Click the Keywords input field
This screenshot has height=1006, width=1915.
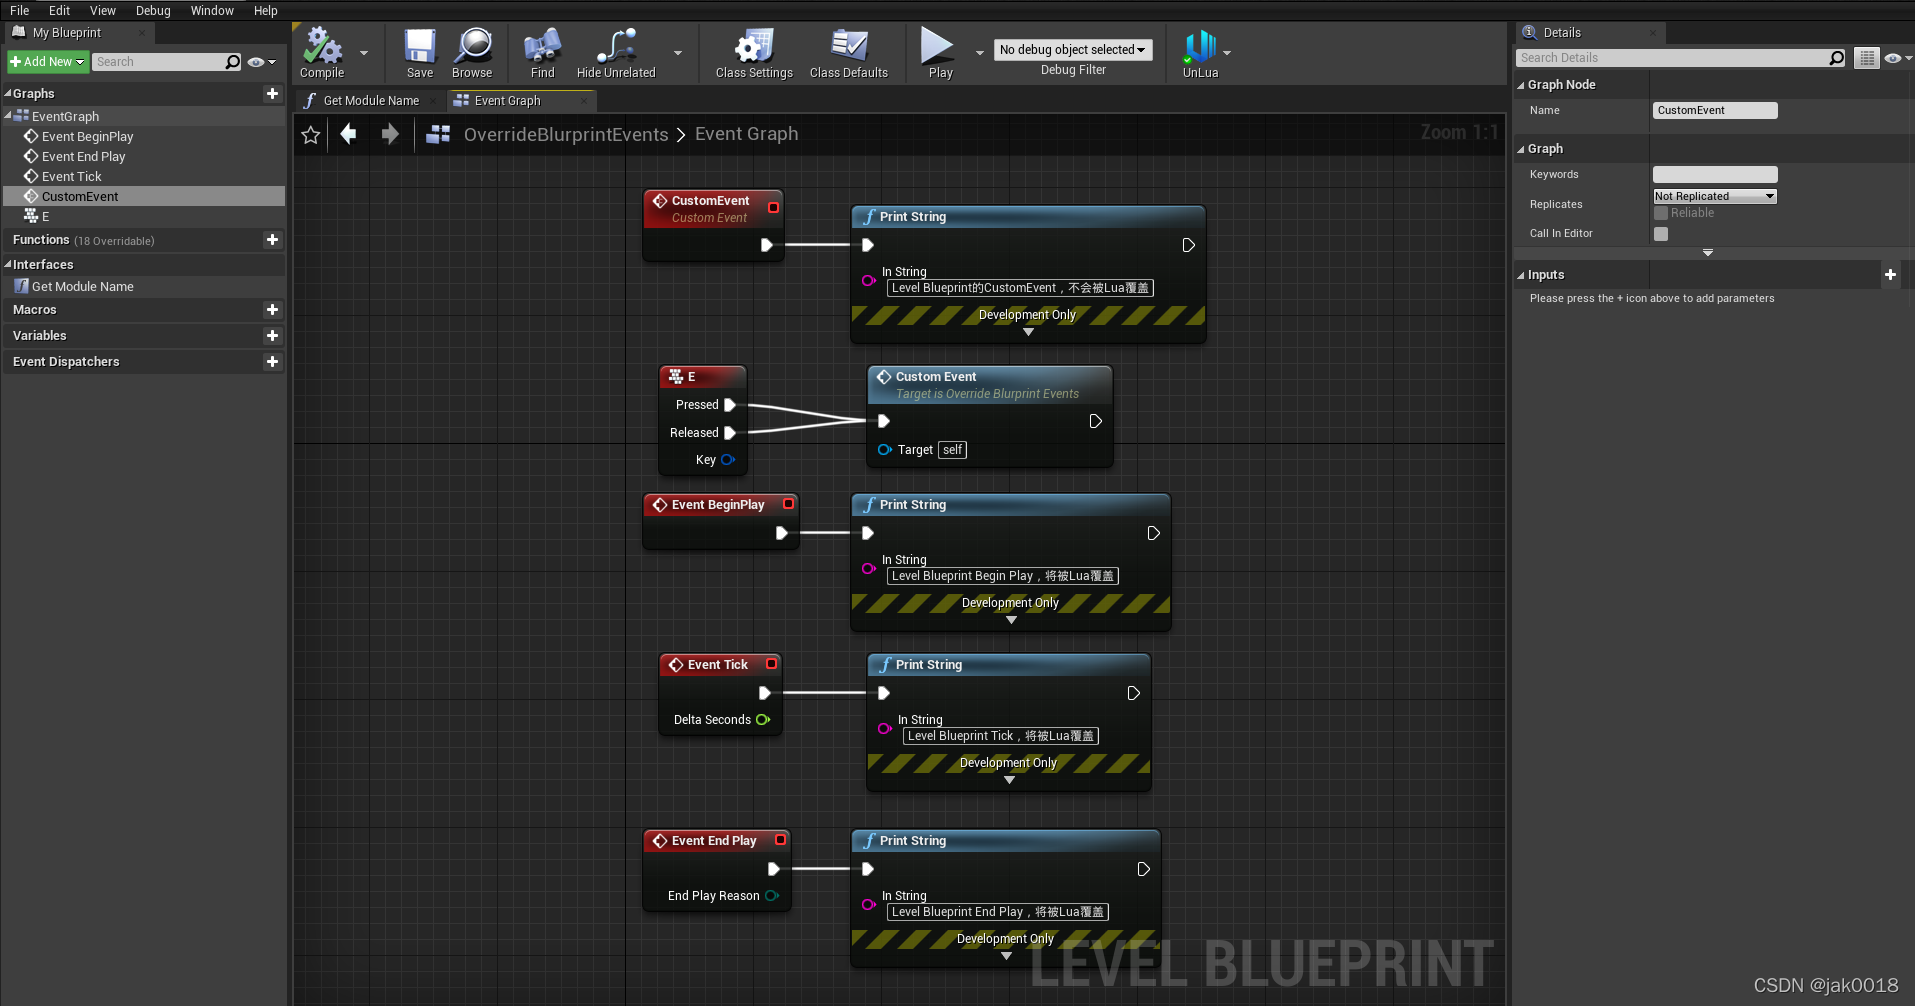pyautogui.click(x=1715, y=174)
